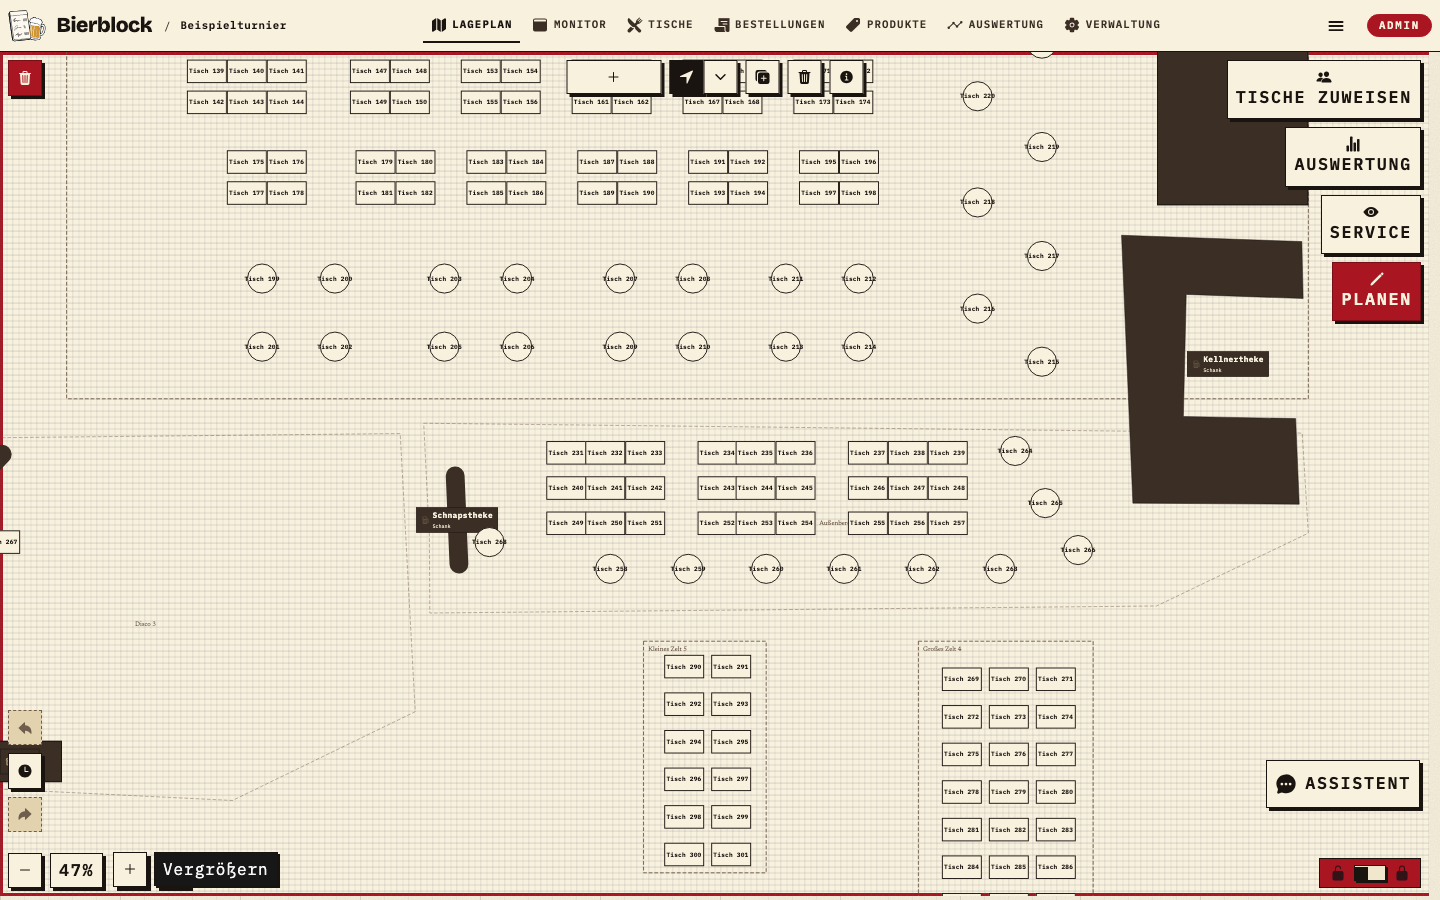This screenshot has height=900, width=1440.
Task: Click the add (+) button in the floating toolbar
Action: click(x=614, y=77)
